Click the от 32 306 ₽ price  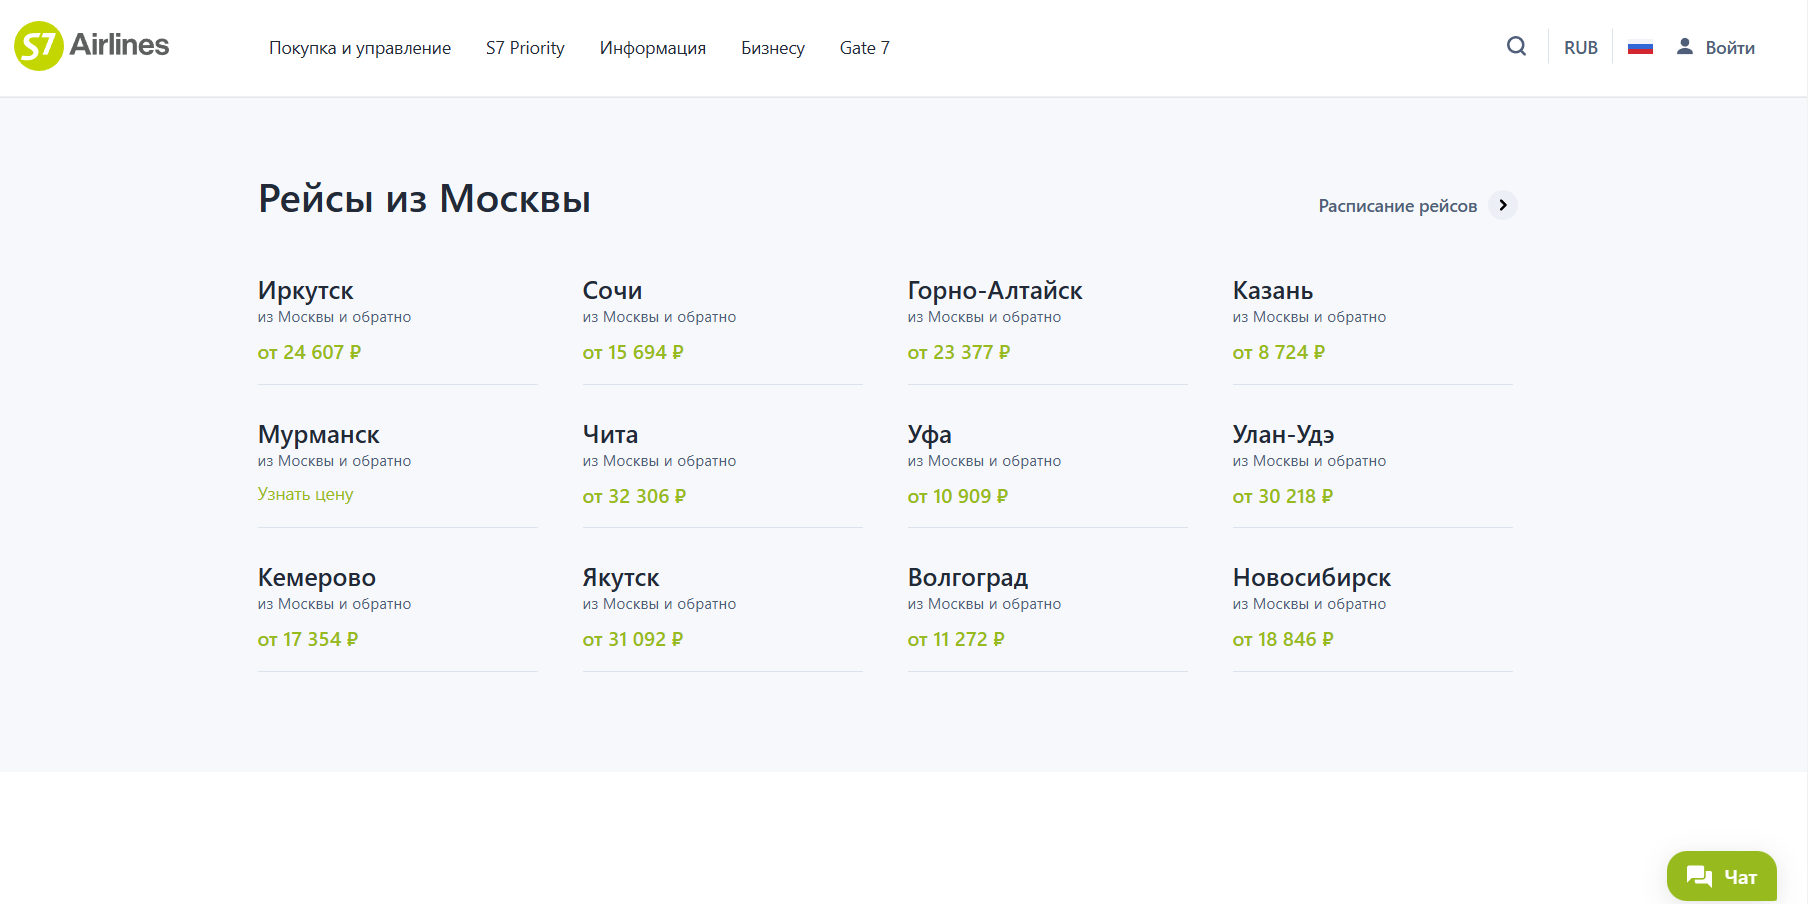634,496
